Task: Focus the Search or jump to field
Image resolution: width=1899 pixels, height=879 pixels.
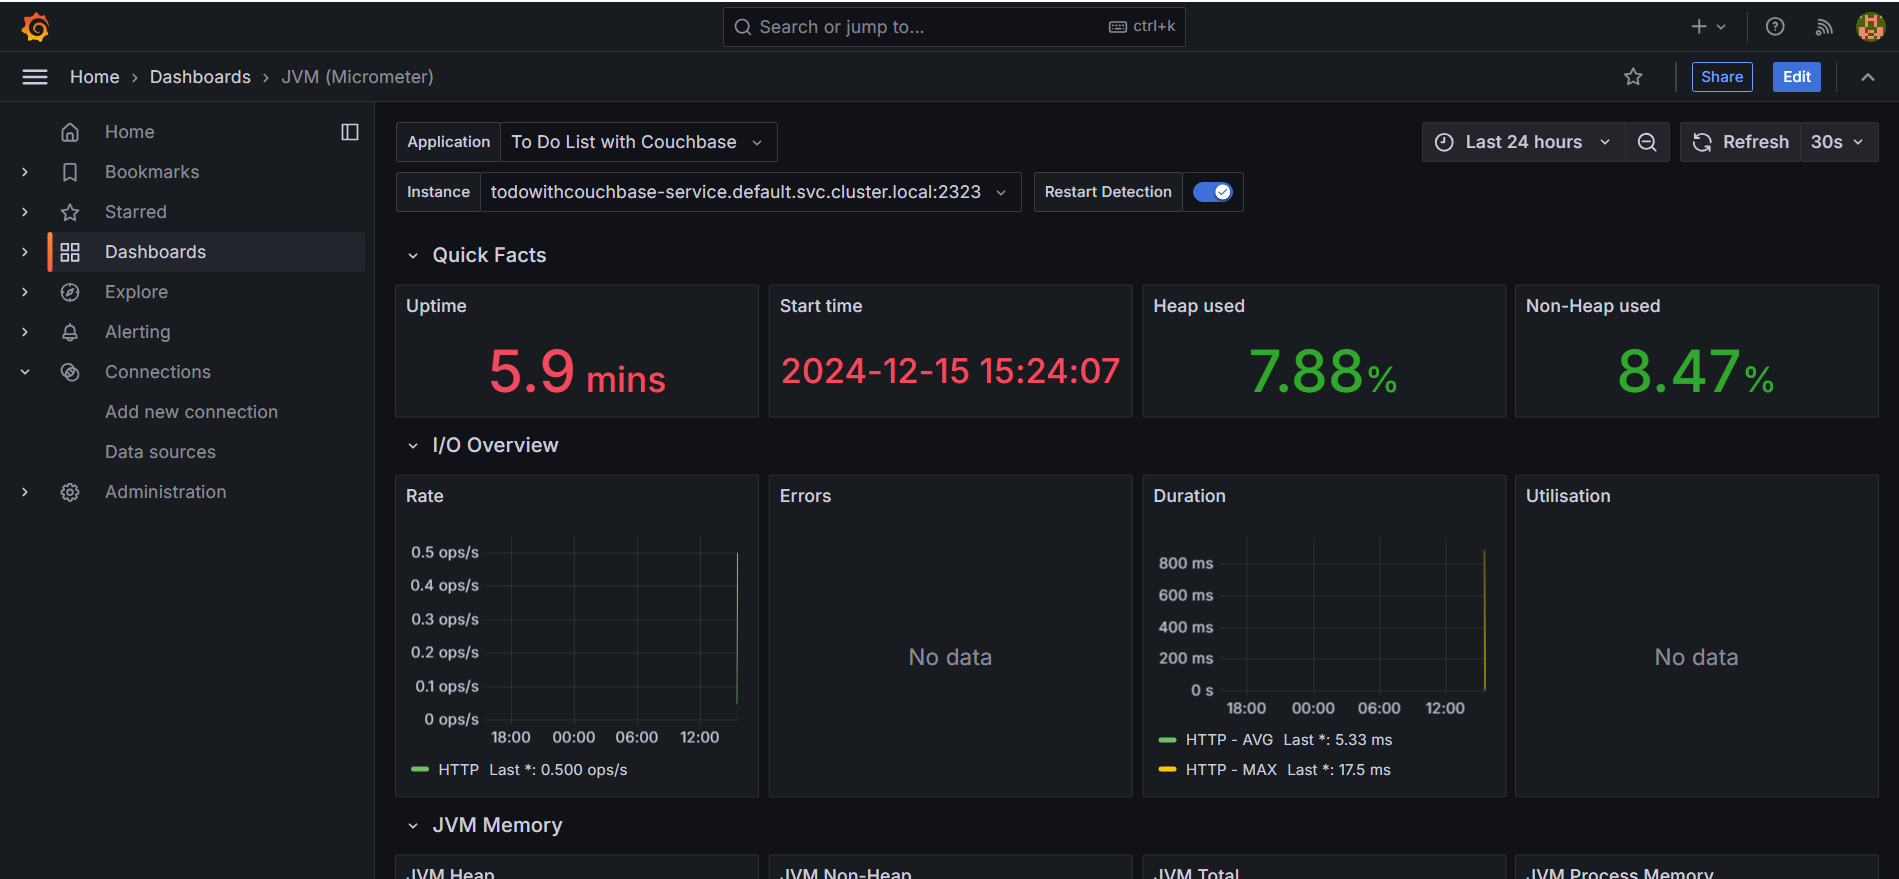Action: [954, 27]
